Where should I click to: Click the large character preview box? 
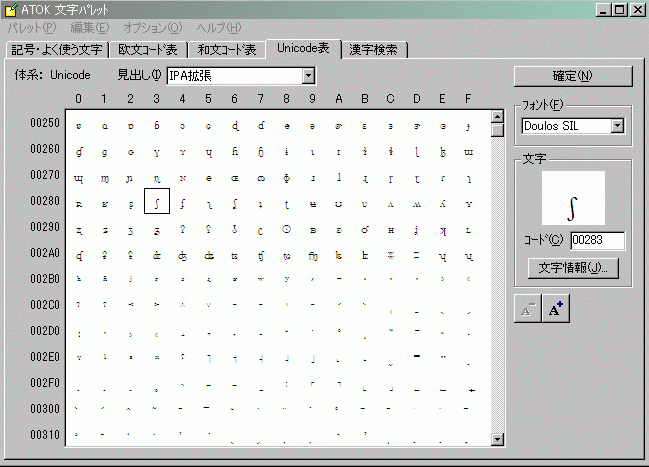[x=573, y=198]
